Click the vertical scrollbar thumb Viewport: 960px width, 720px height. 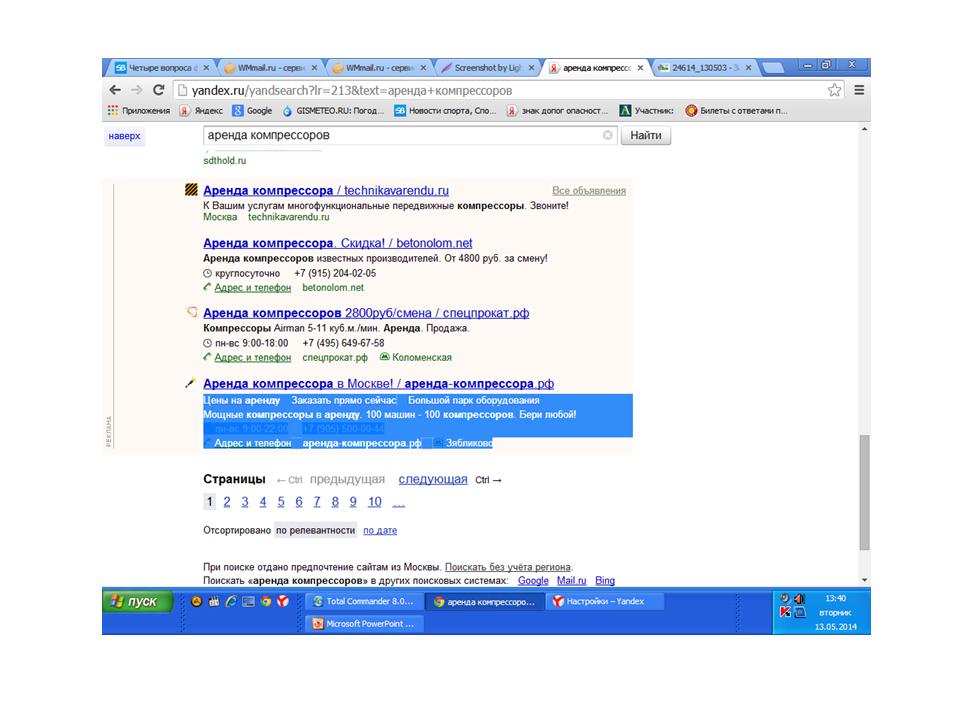(x=864, y=492)
